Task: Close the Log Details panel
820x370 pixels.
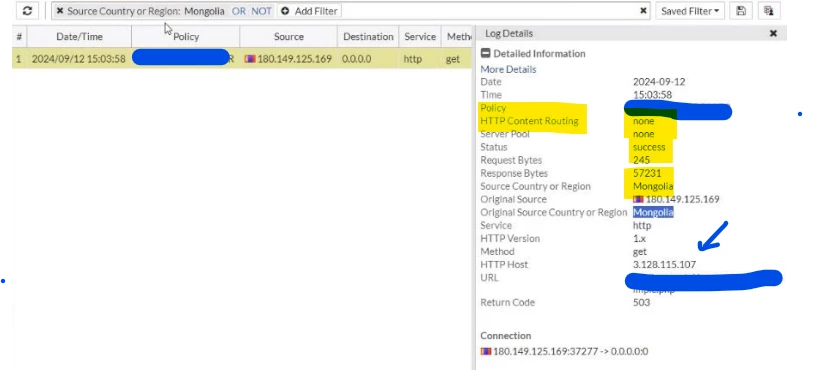Action: [x=773, y=33]
